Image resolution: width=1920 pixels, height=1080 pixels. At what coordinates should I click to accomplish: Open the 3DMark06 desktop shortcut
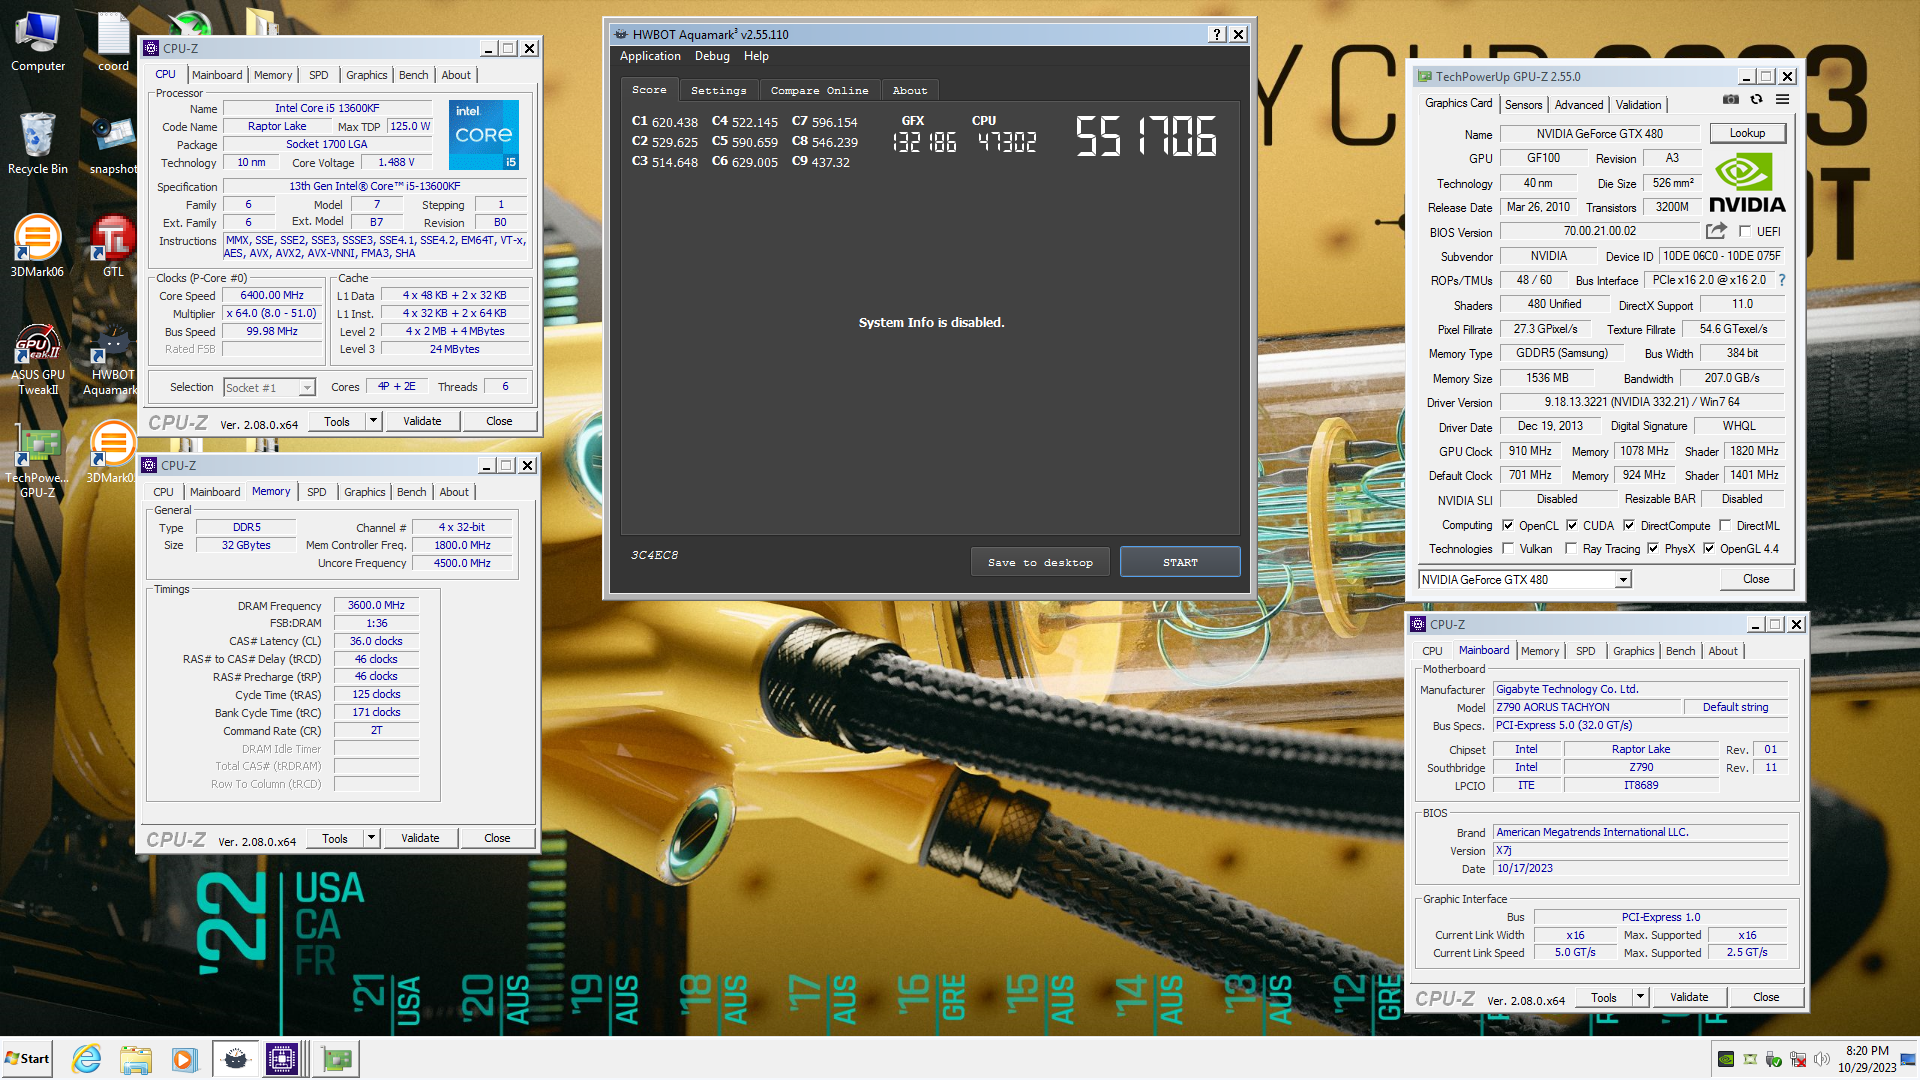(x=37, y=245)
